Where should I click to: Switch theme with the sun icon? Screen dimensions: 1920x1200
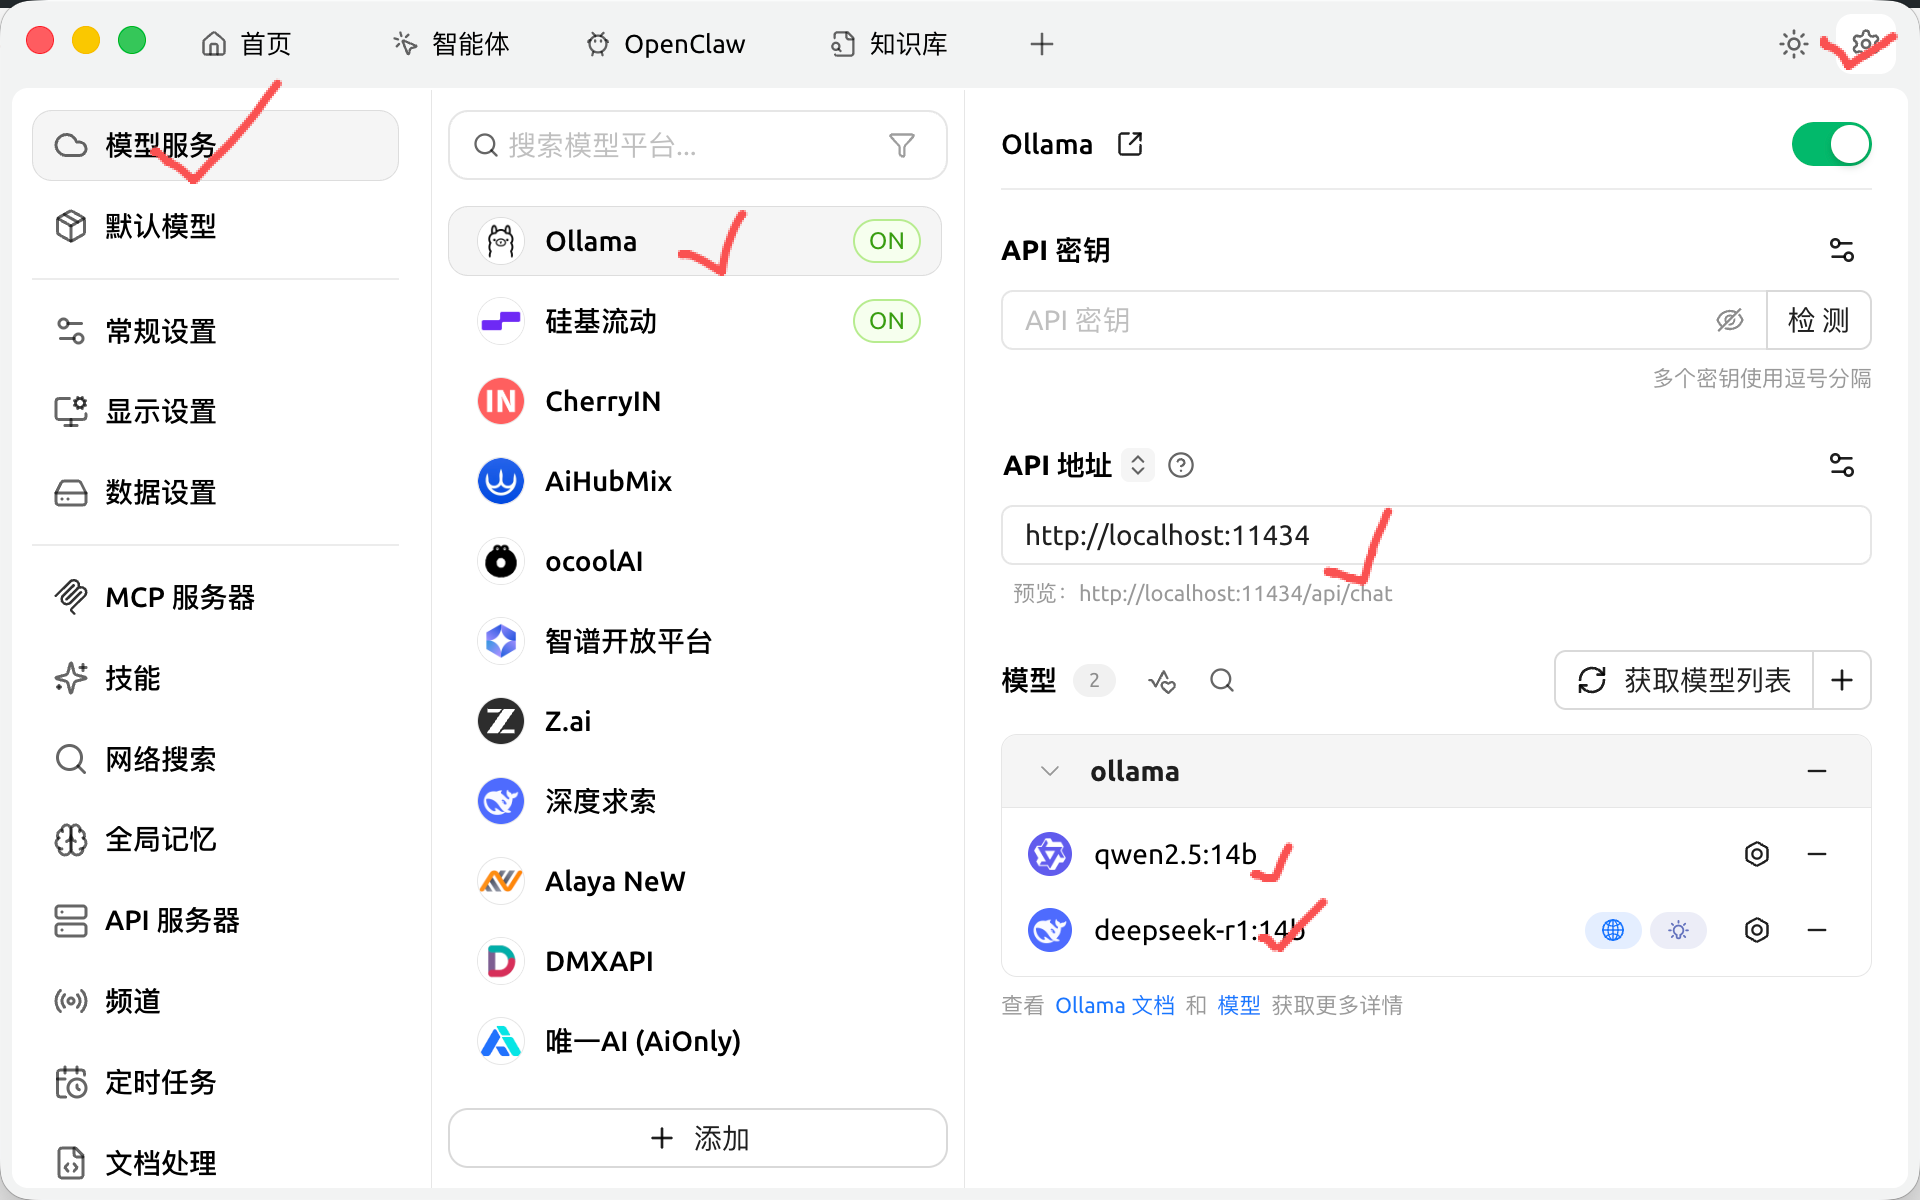(1793, 44)
